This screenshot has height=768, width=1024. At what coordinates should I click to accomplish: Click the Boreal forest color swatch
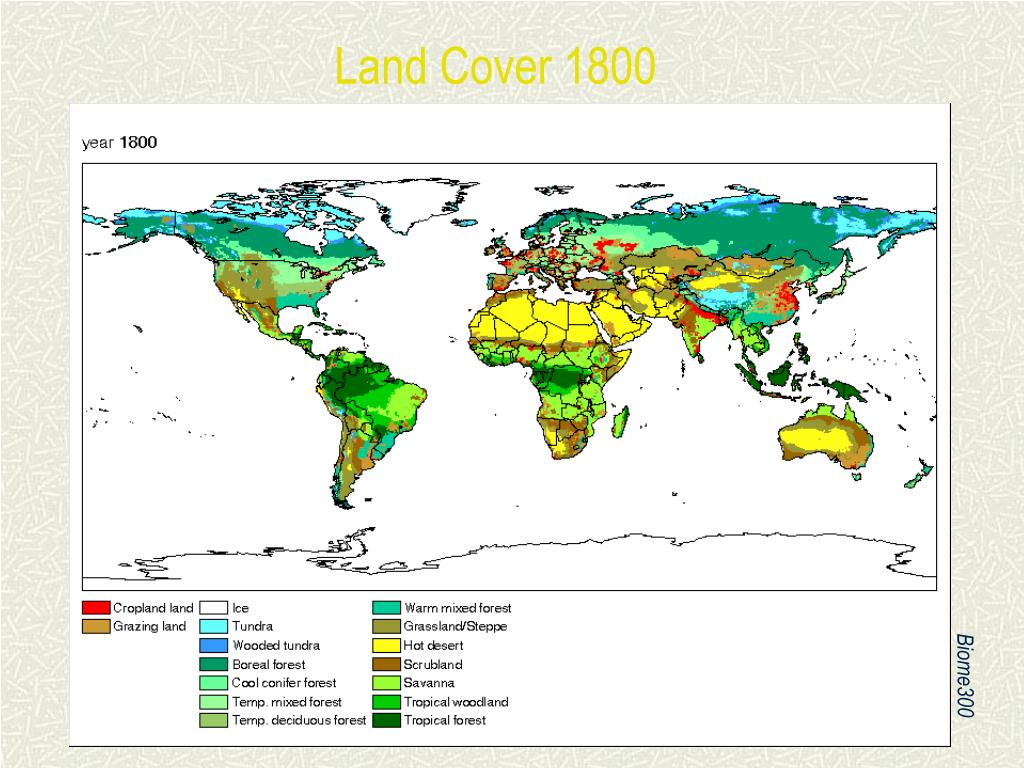click(213, 664)
